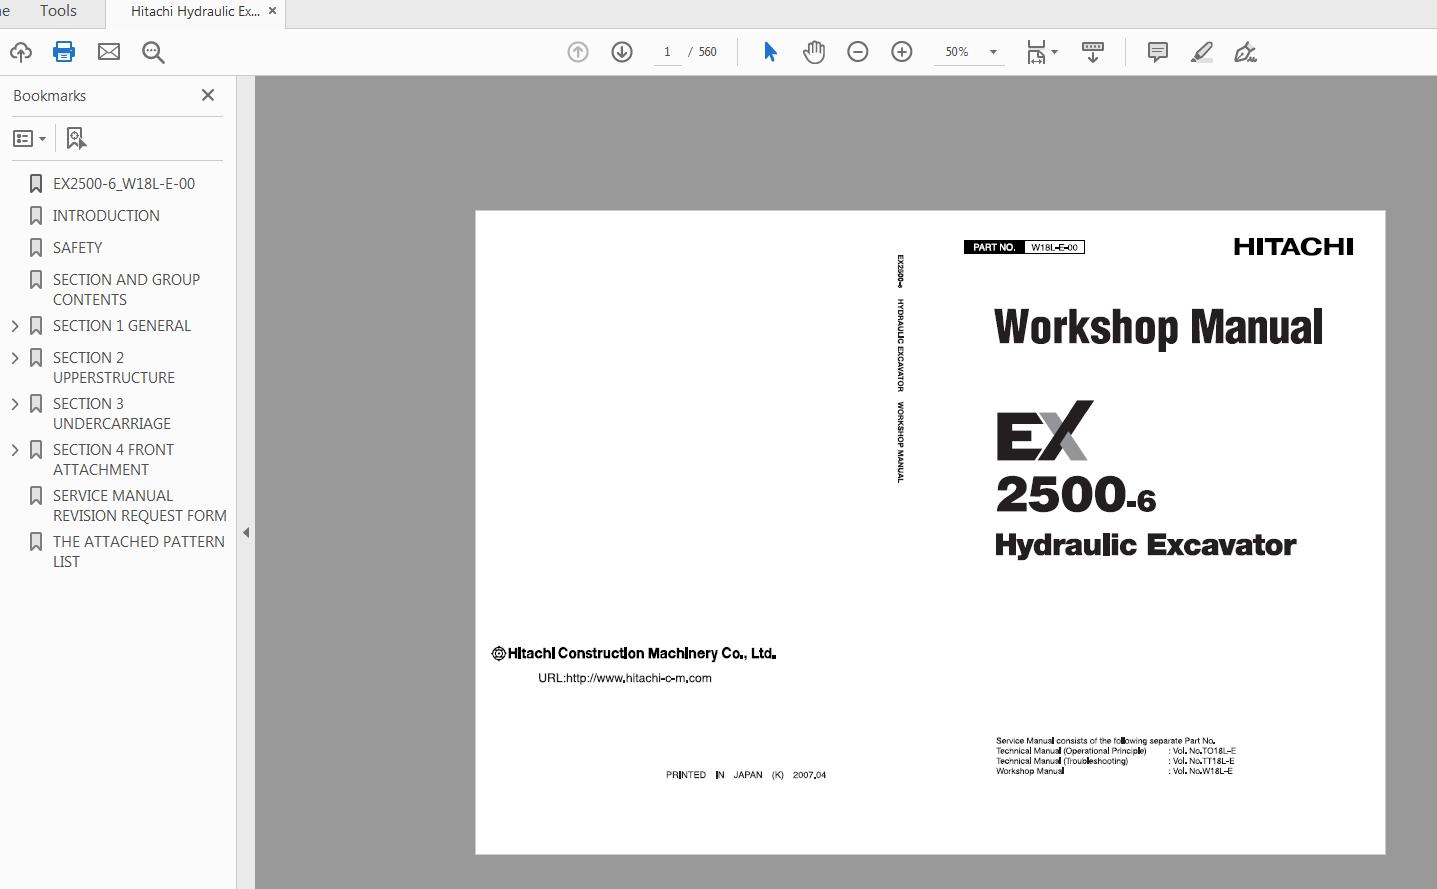Collapse navigation pane with side arrow

(246, 533)
